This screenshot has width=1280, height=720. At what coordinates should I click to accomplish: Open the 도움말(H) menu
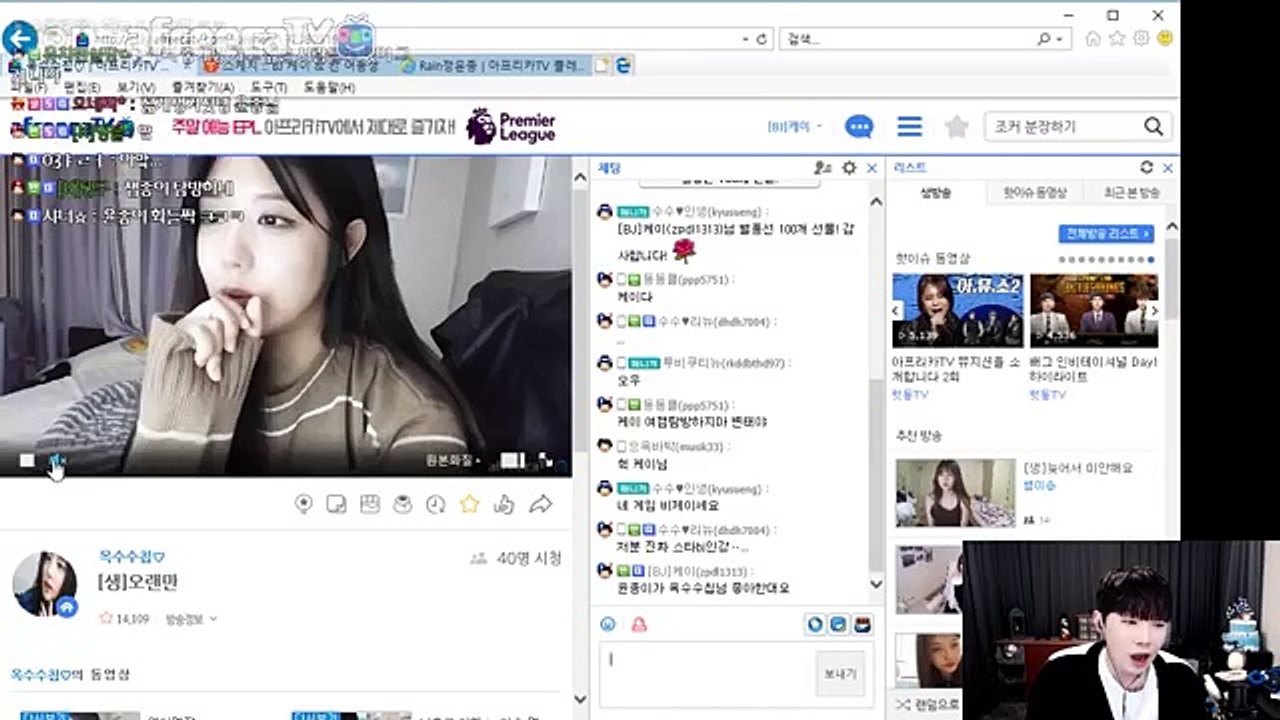click(328, 88)
